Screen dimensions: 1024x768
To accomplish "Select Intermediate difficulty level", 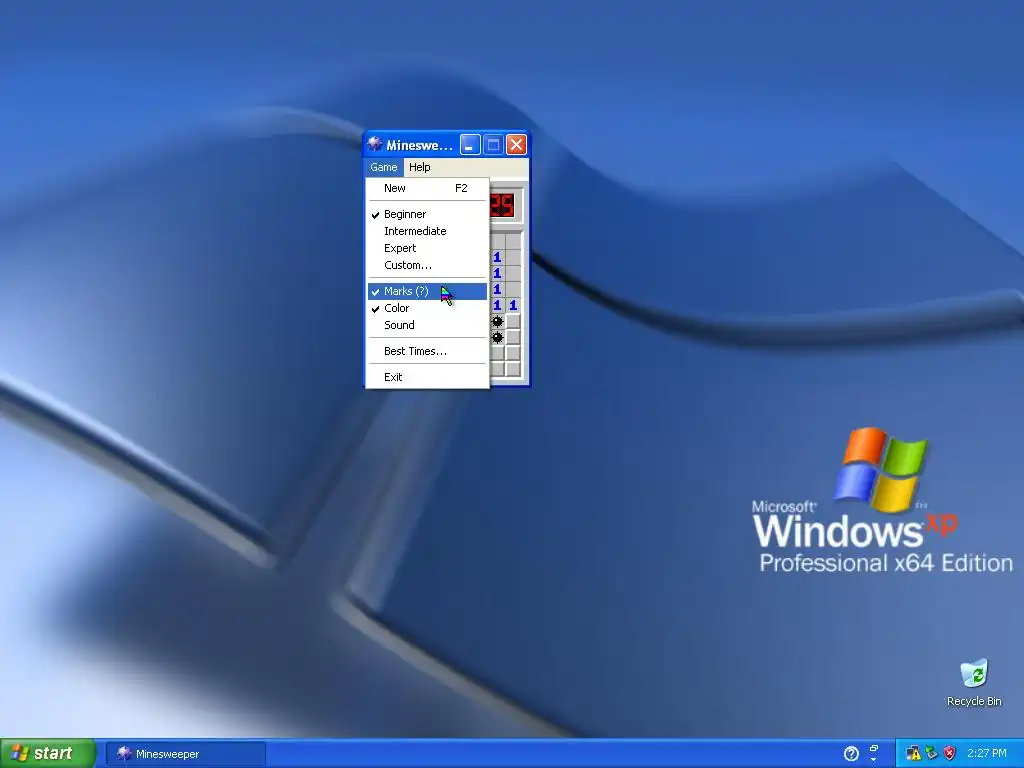I will (x=427, y=231).
